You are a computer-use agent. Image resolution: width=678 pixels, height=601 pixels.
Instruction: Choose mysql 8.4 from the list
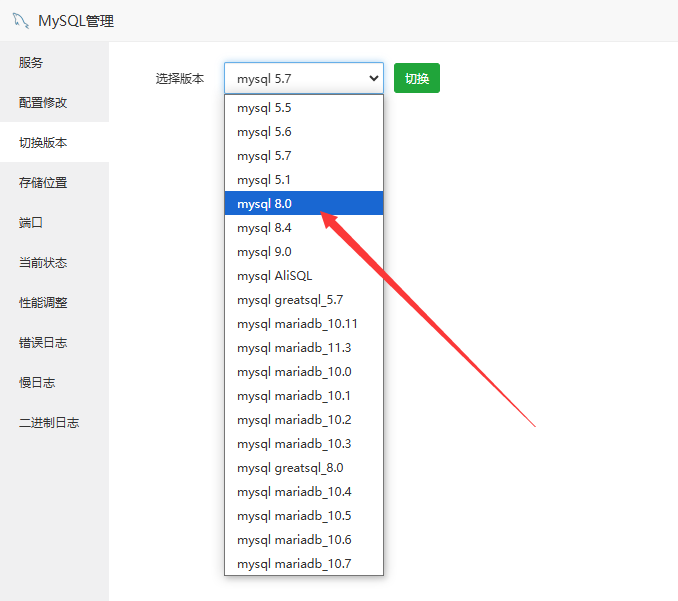304,227
